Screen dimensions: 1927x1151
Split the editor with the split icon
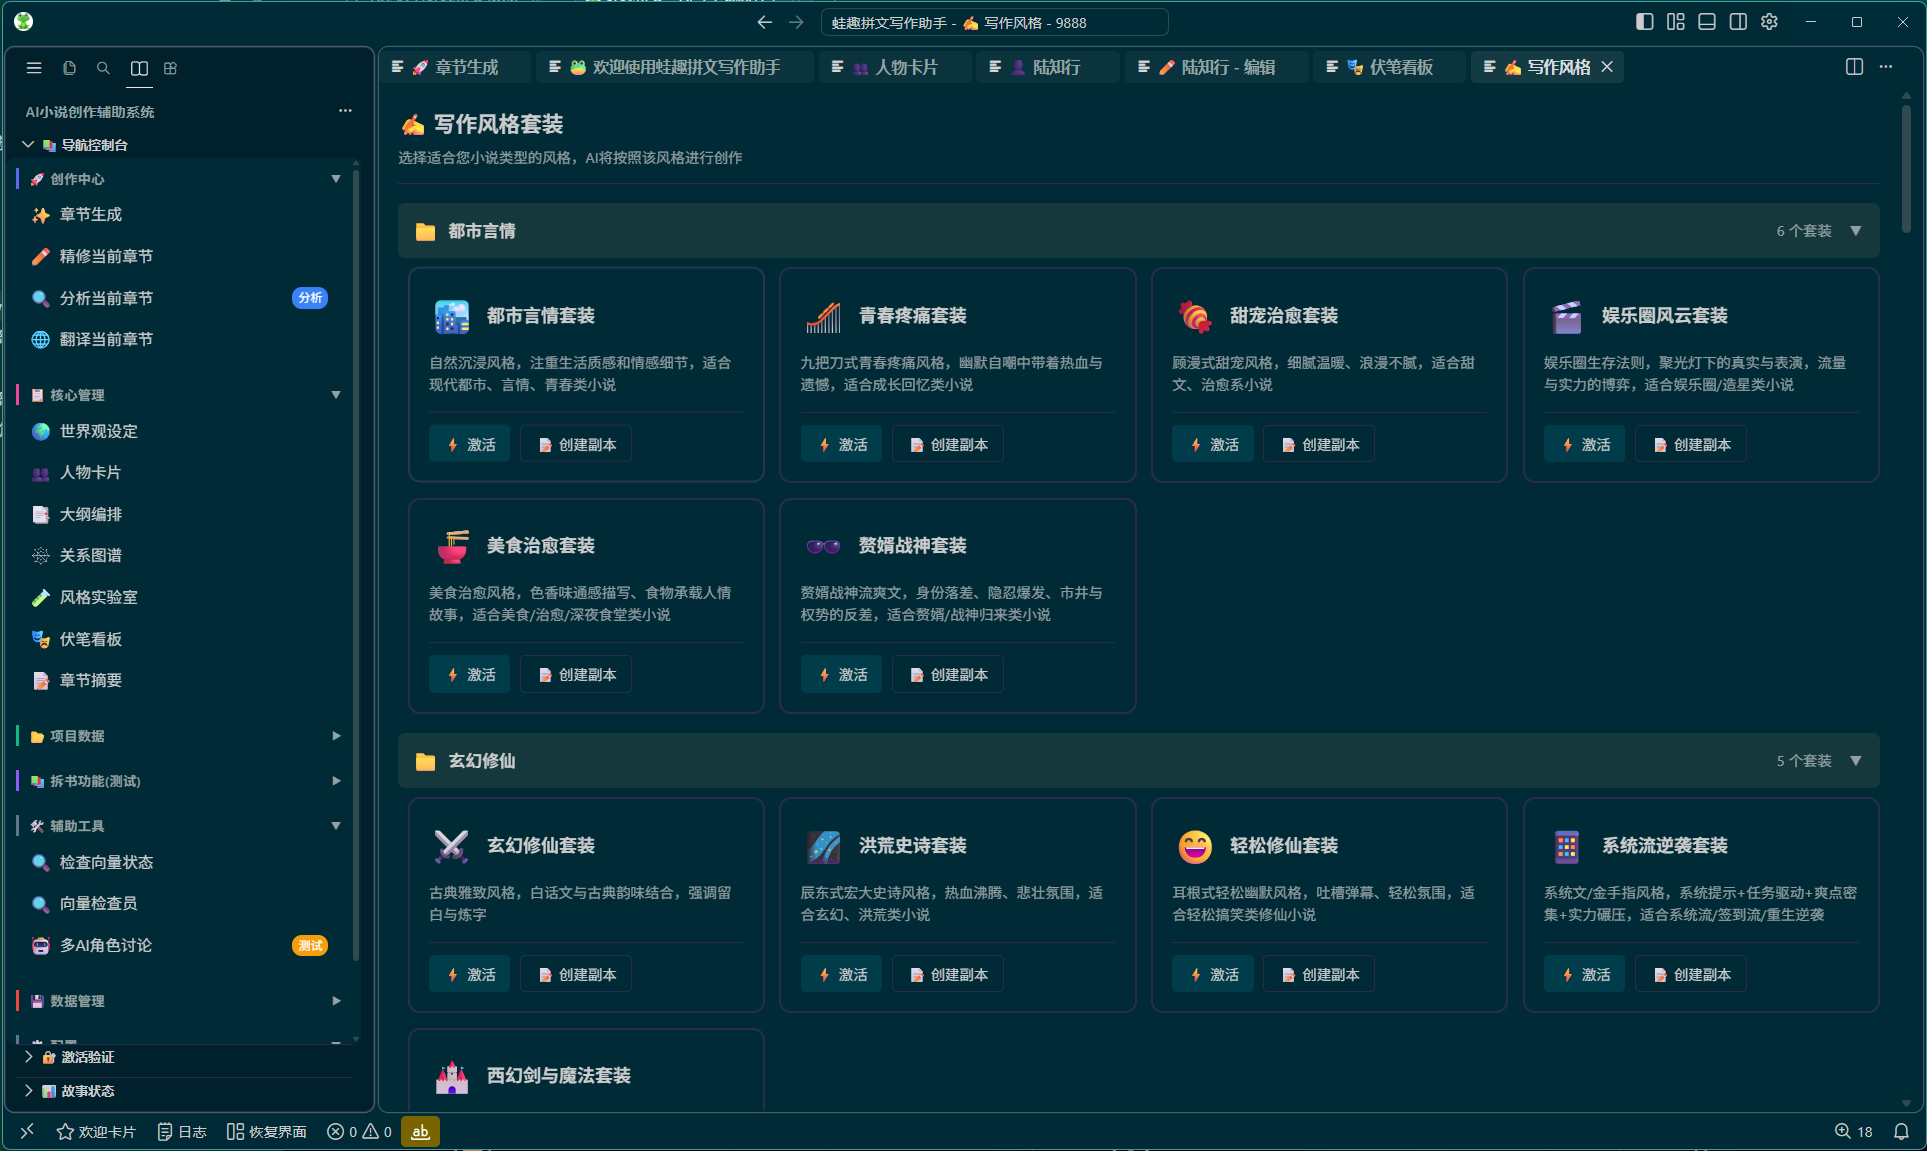pos(1854,67)
